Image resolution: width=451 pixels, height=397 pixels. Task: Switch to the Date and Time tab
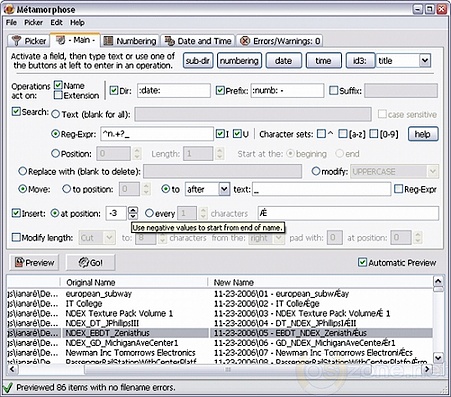[x=198, y=41]
